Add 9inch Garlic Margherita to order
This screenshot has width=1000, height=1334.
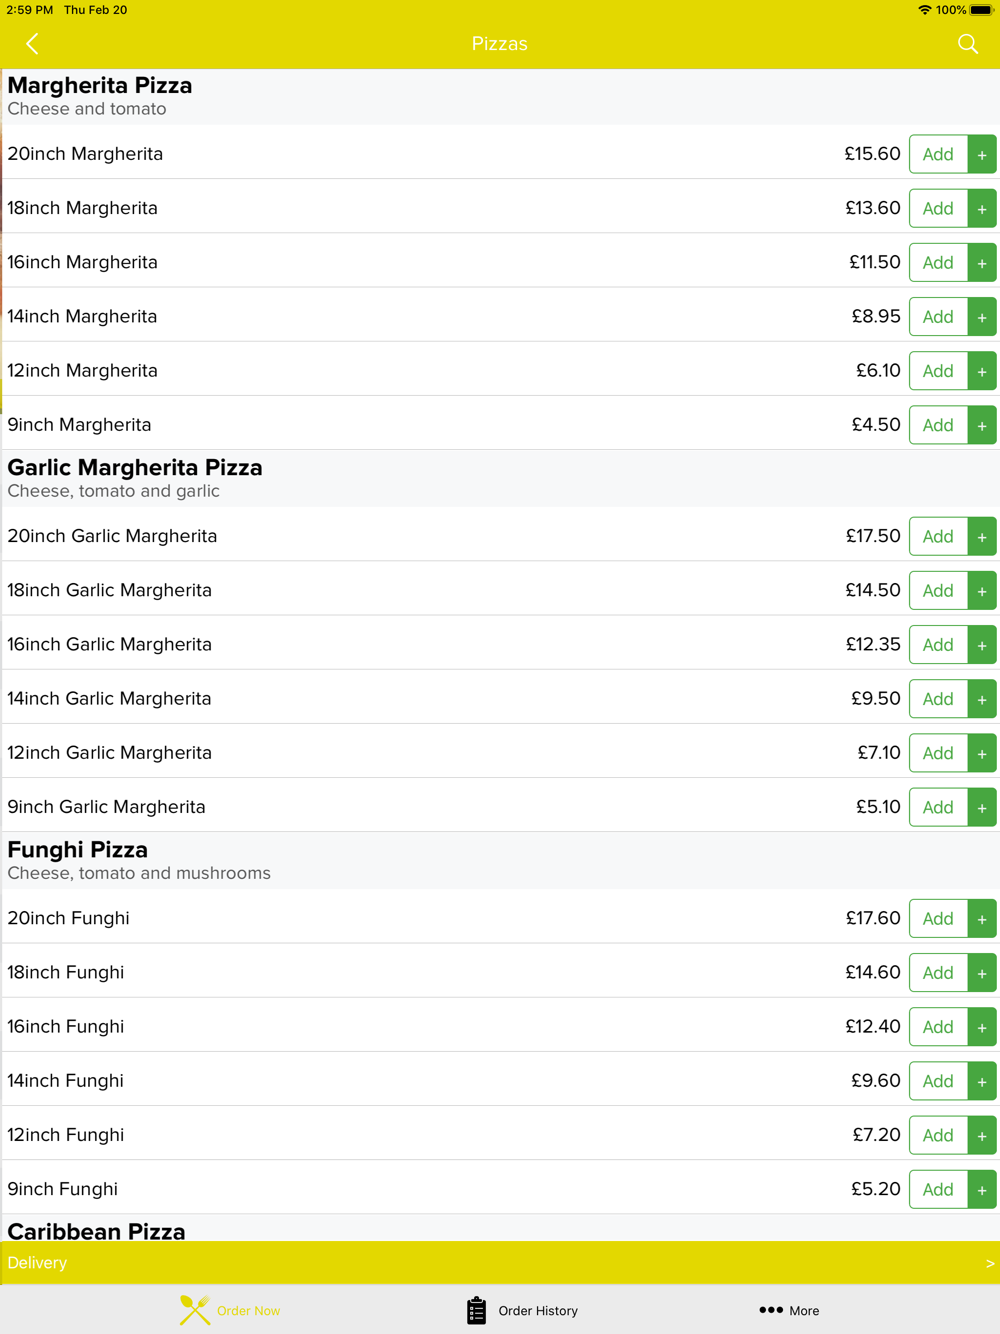coord(938,806)
